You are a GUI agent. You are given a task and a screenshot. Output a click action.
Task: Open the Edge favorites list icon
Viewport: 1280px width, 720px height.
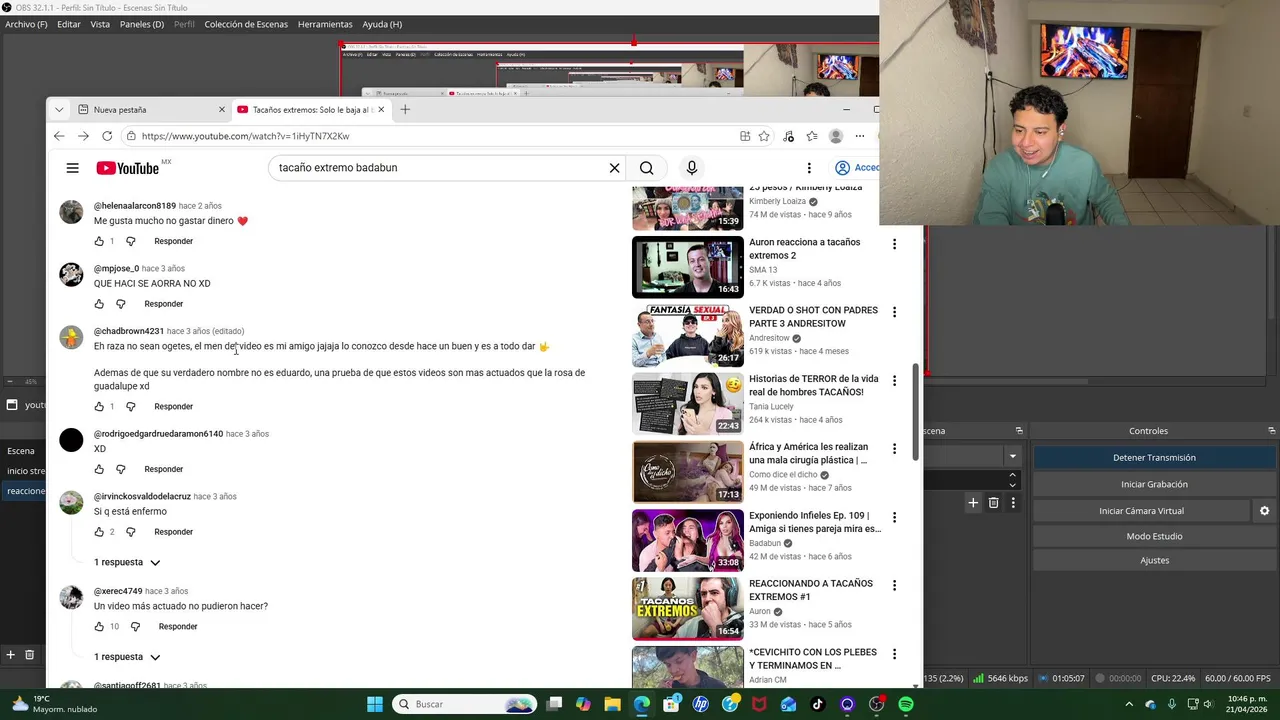[812, 136]
